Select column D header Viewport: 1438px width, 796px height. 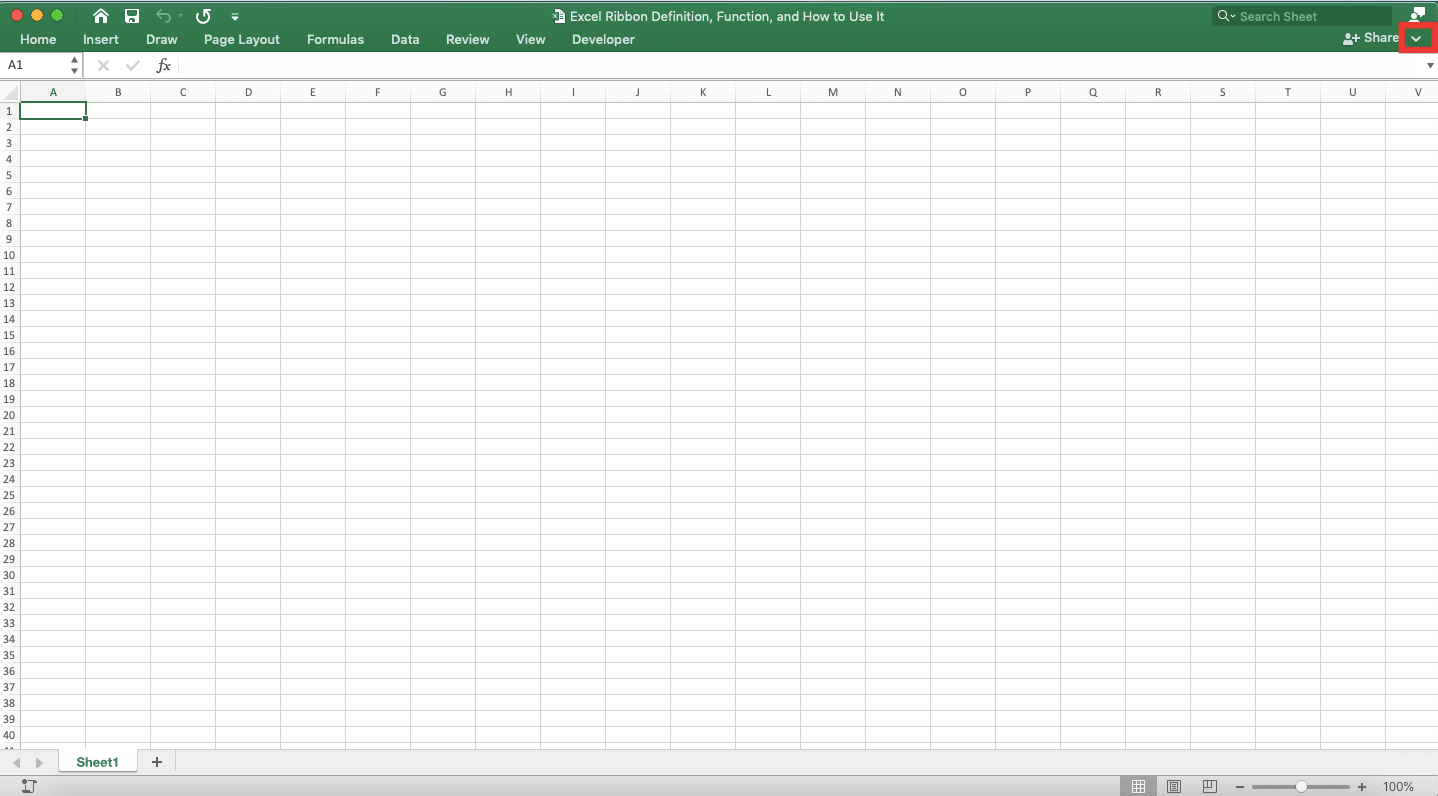coord(248,92)
